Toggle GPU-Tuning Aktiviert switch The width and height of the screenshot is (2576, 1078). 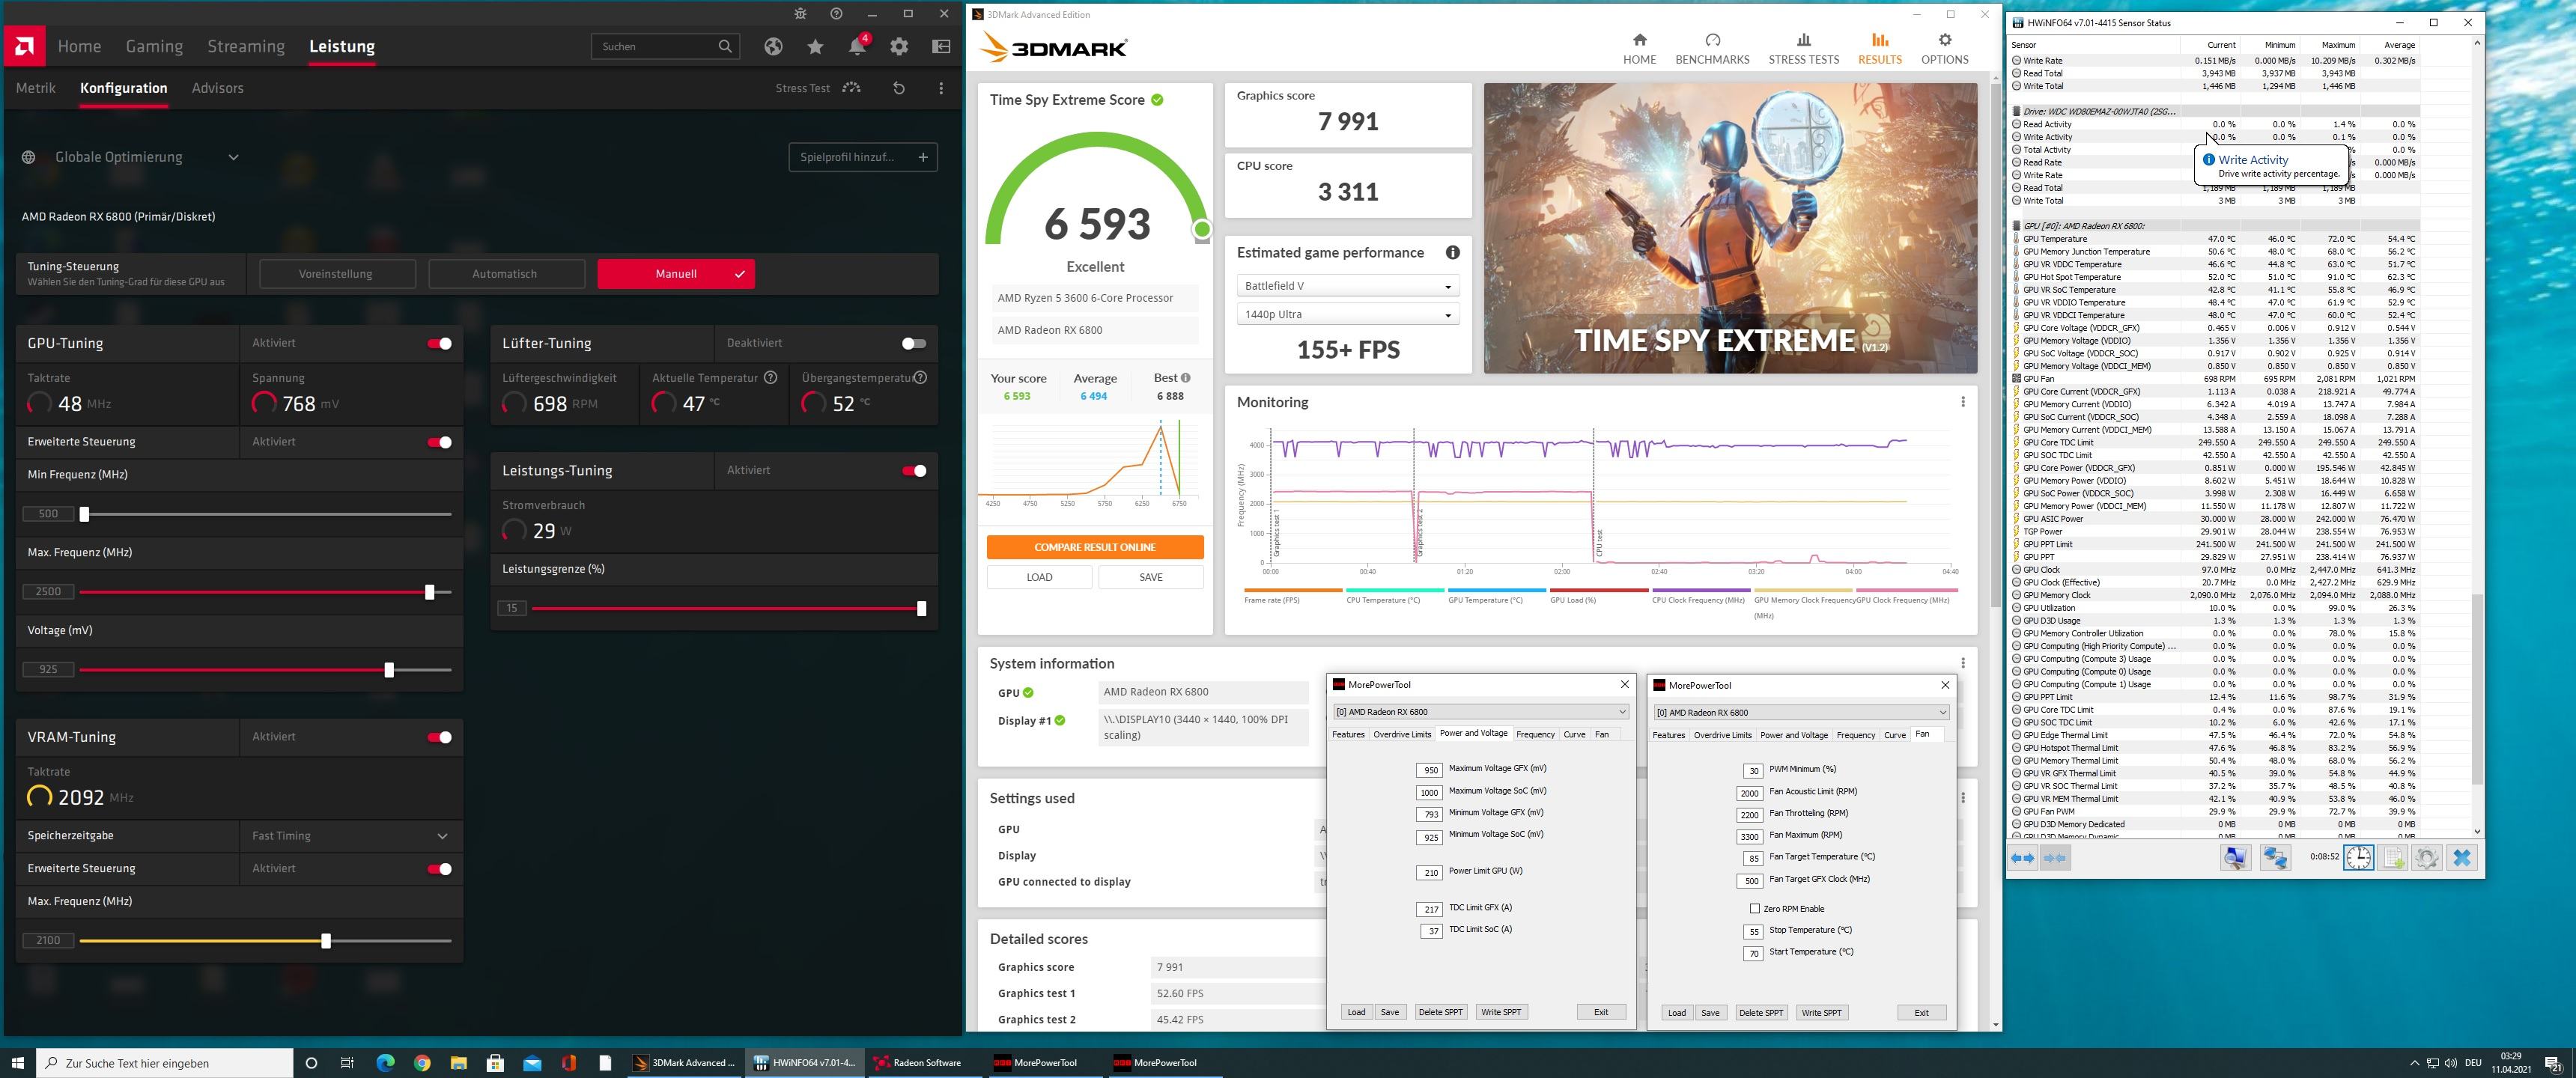[x=439, y=343]
